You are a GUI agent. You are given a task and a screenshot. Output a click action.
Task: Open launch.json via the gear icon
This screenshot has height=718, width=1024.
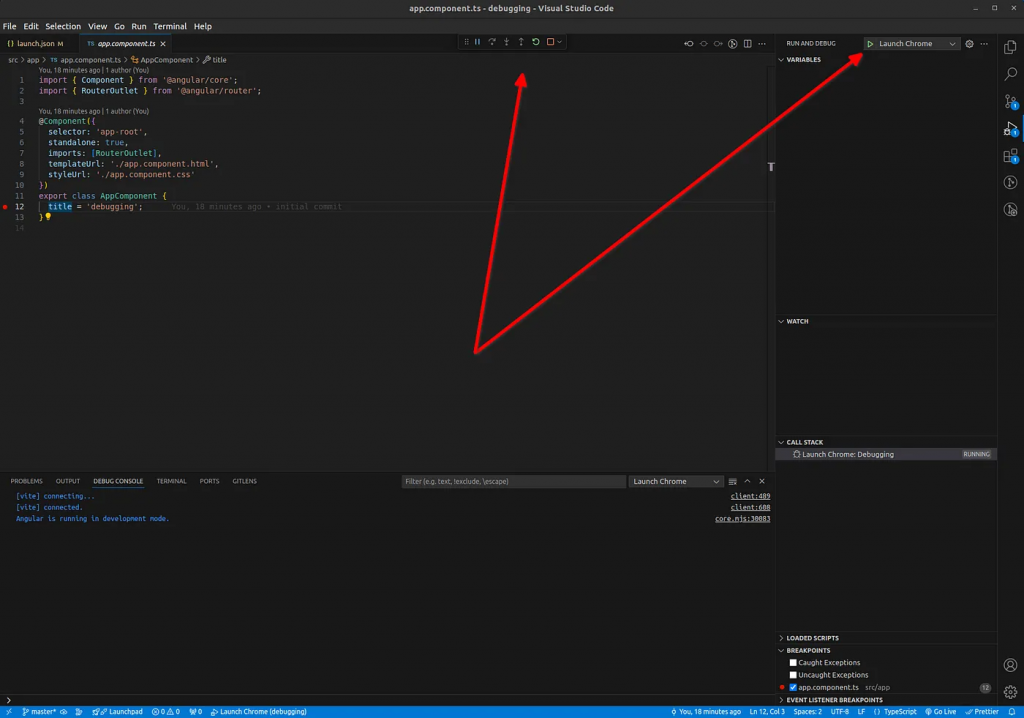coord(969,44)
